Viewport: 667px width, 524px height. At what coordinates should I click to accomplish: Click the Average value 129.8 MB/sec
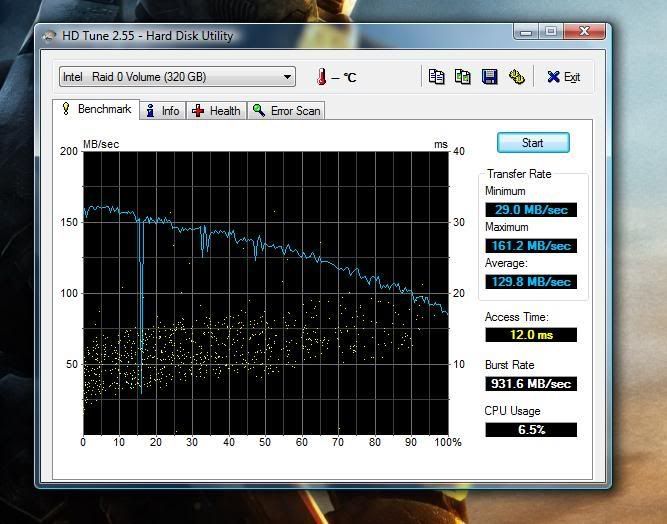(531, 282)
